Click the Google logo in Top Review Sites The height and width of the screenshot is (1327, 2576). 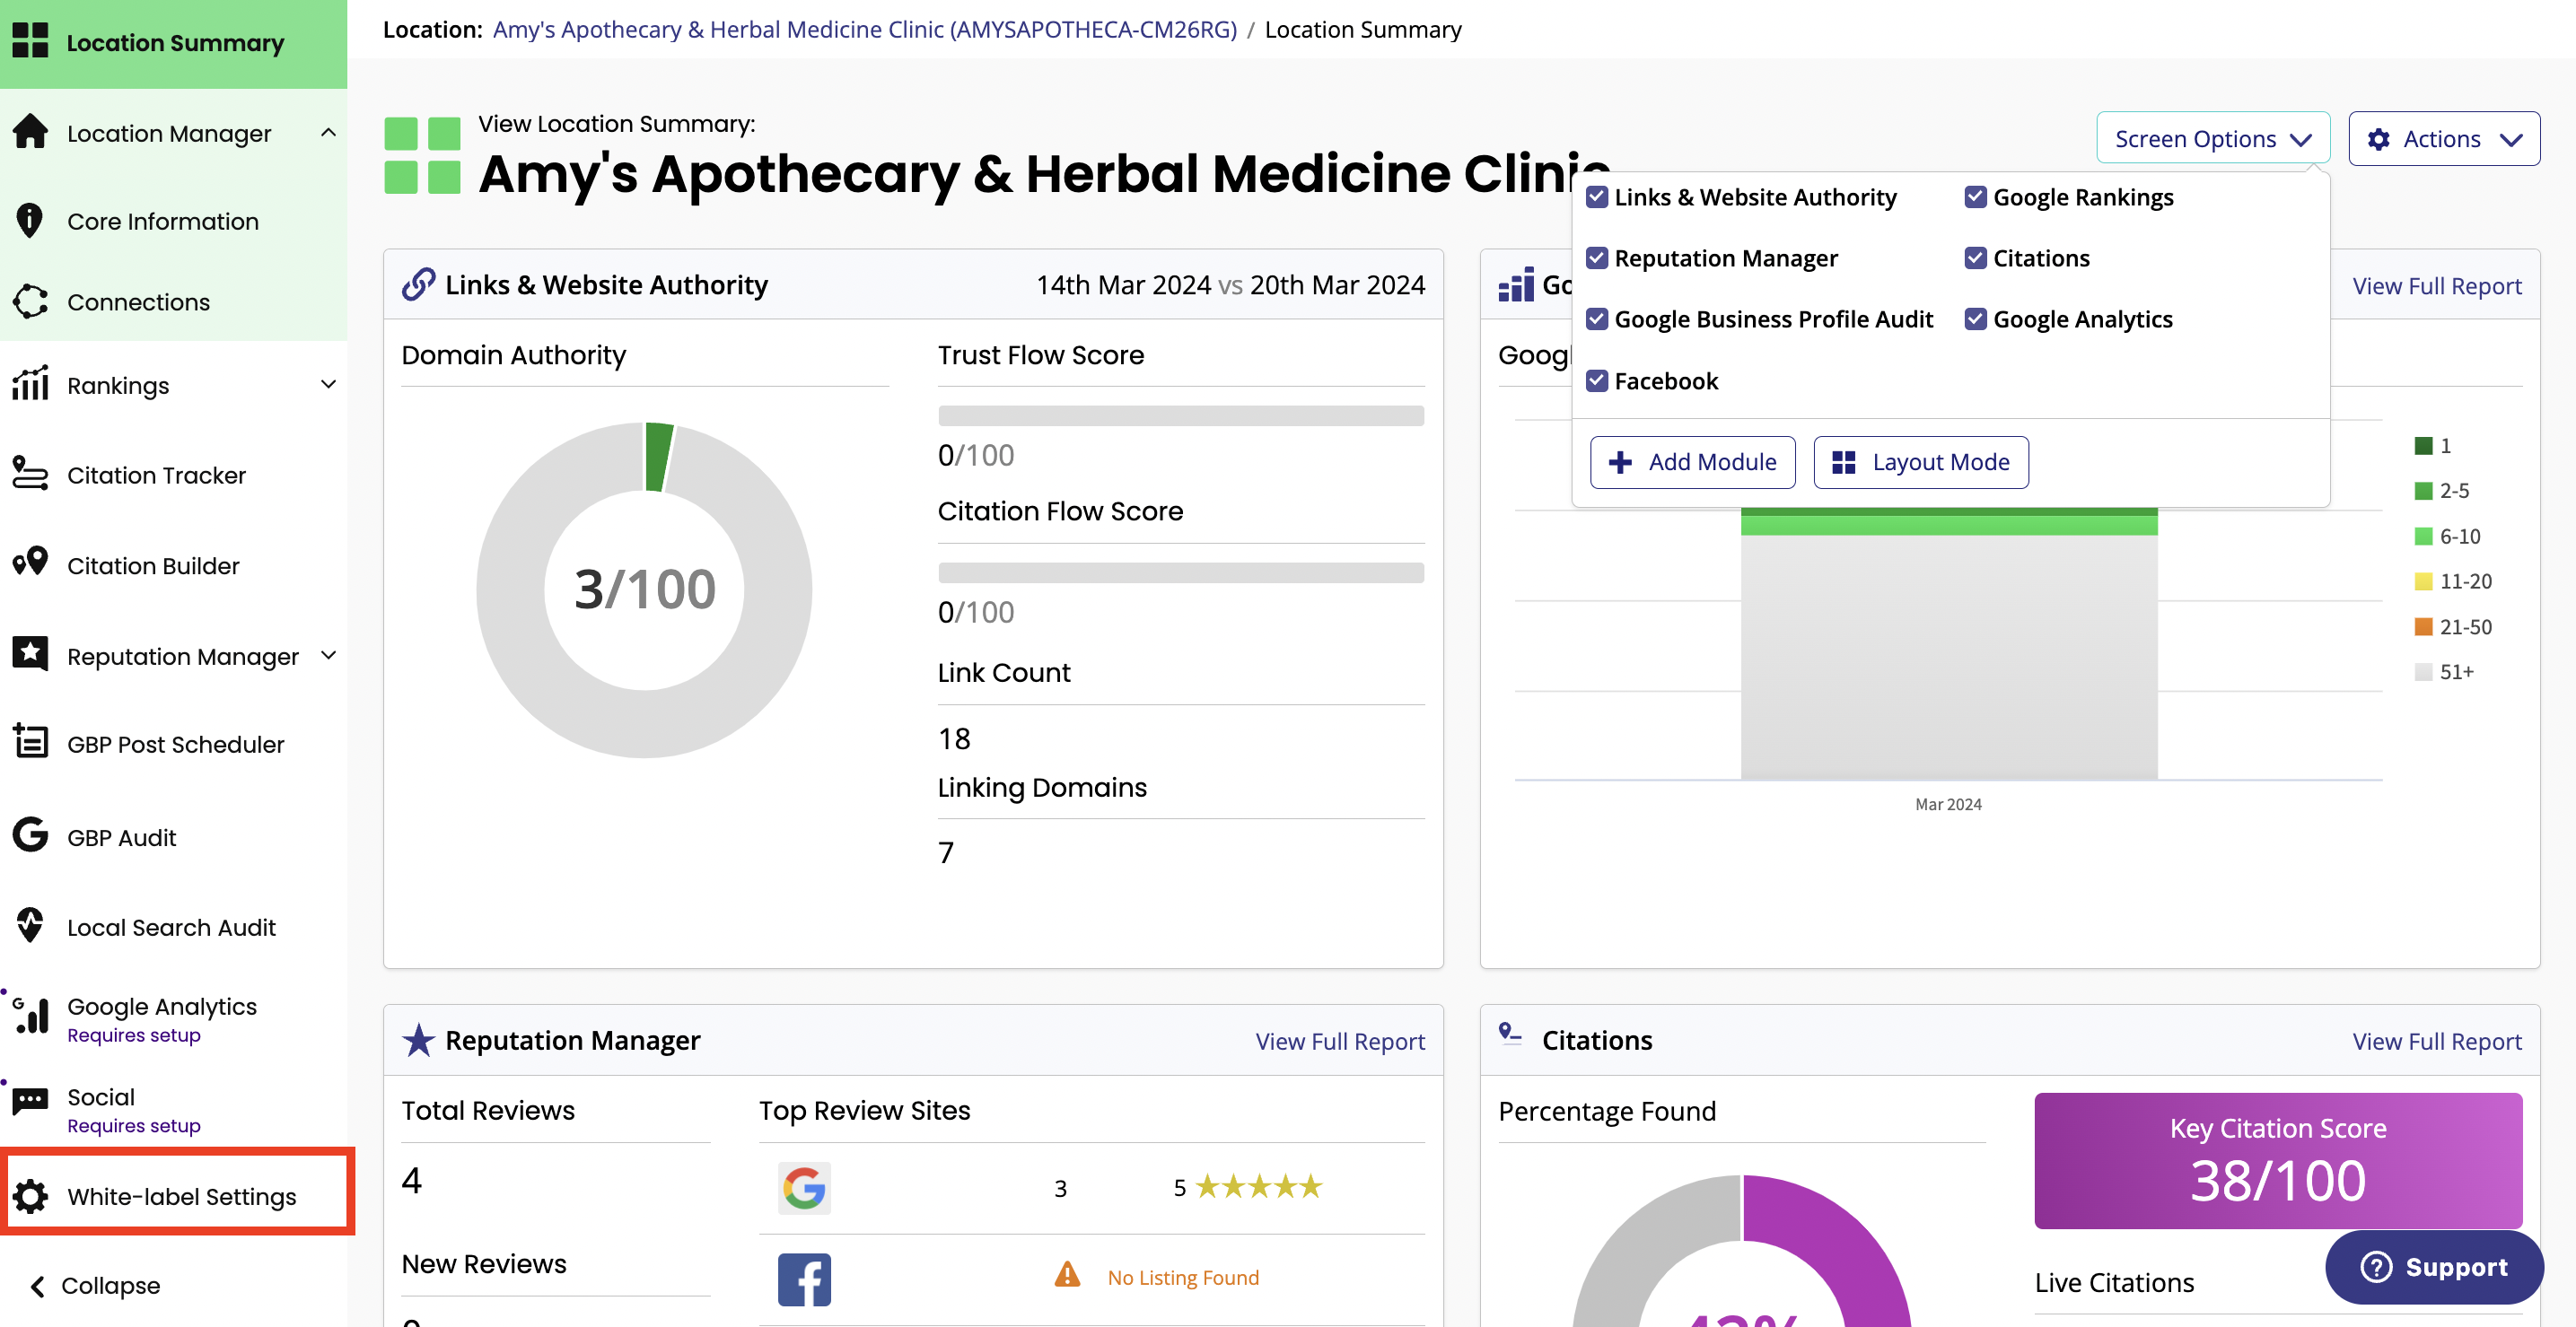click(x=804, y=1188)
